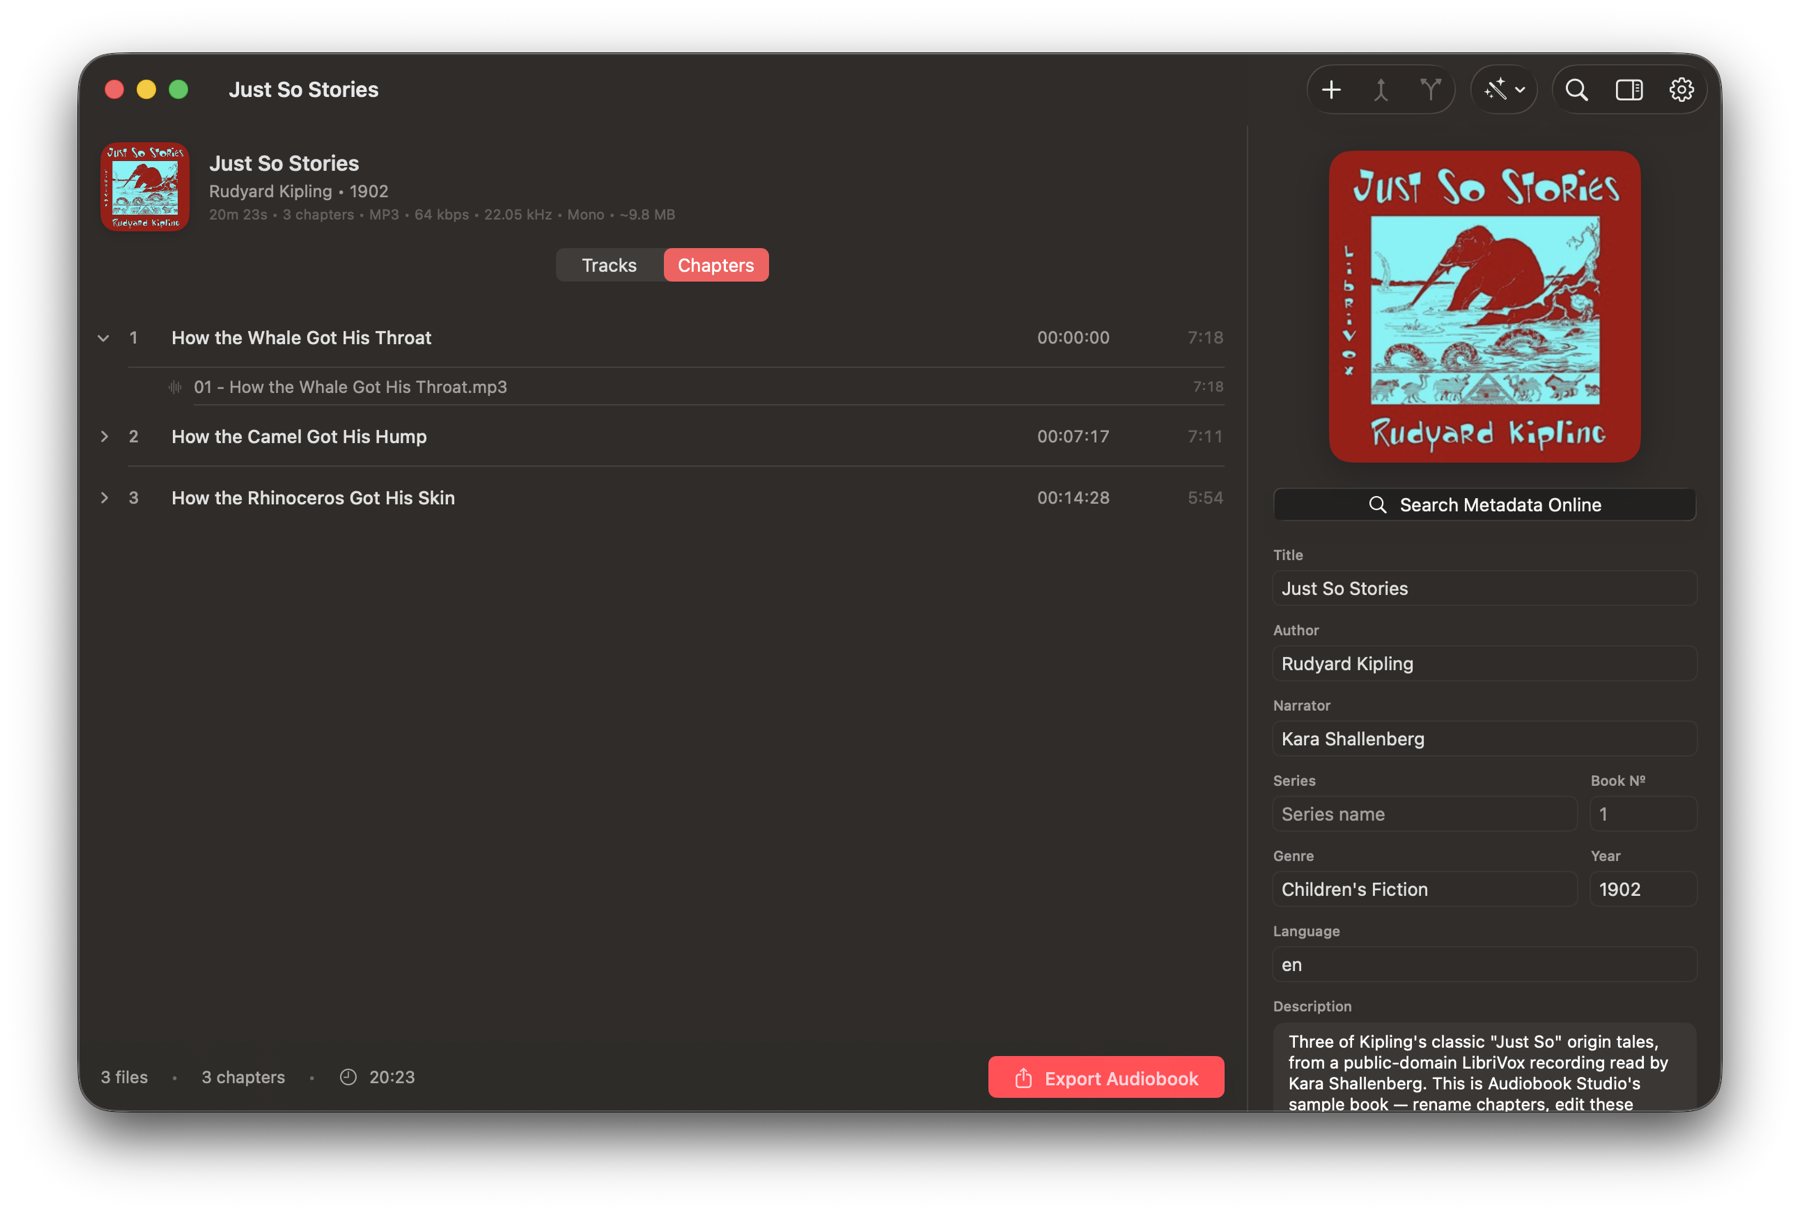Click the plus add files icon

click(x=1331, y=90)
